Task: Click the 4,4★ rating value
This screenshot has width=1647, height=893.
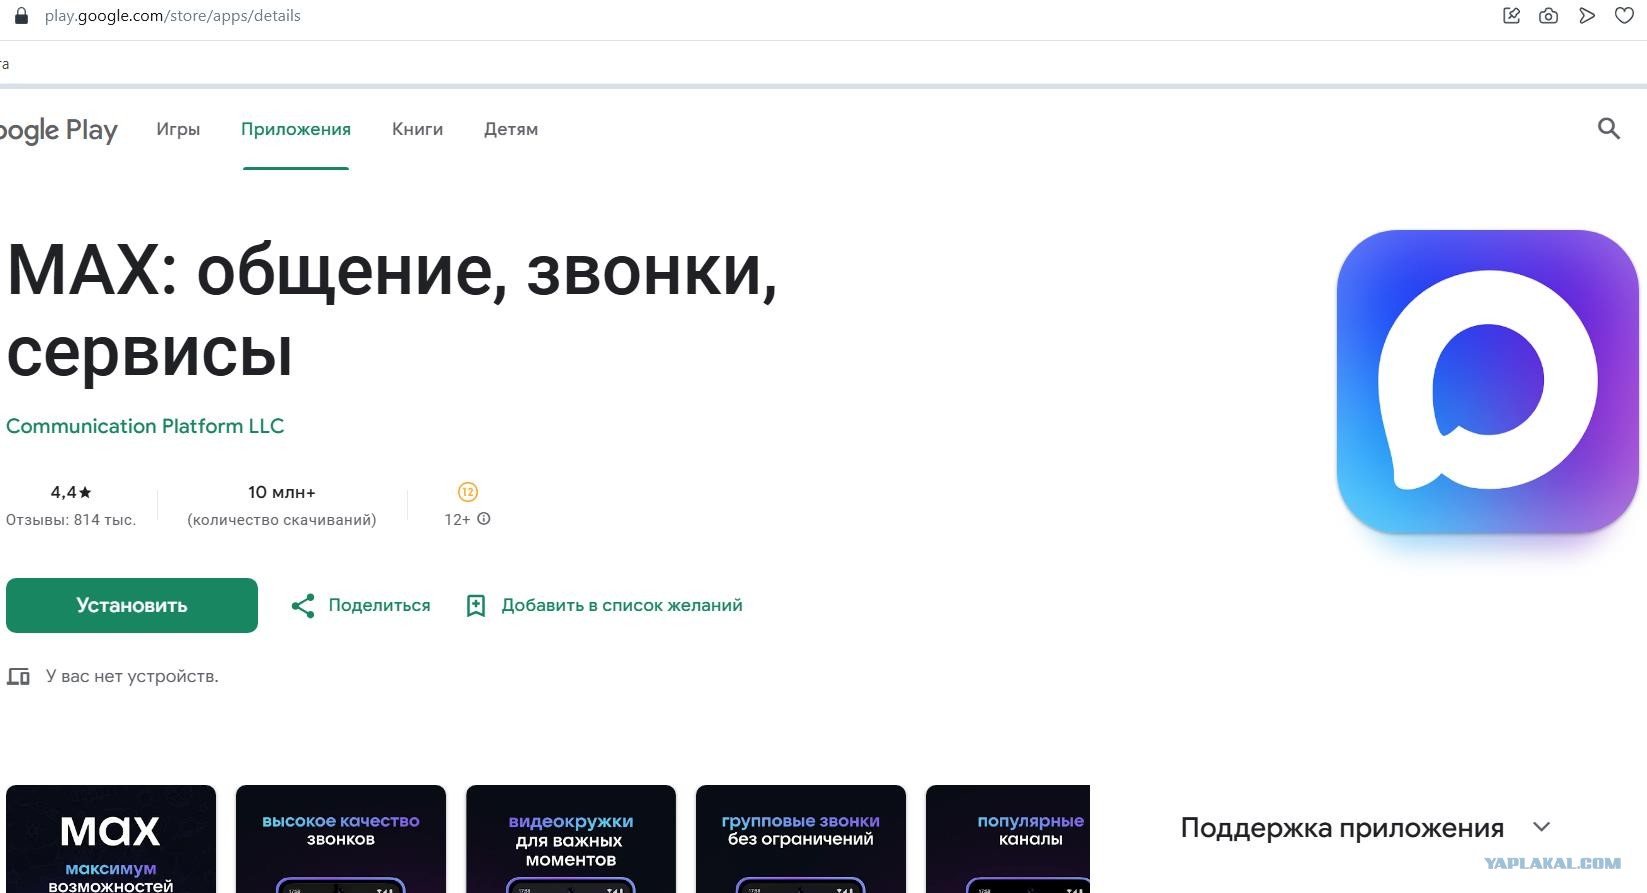Action: (71, 492)
